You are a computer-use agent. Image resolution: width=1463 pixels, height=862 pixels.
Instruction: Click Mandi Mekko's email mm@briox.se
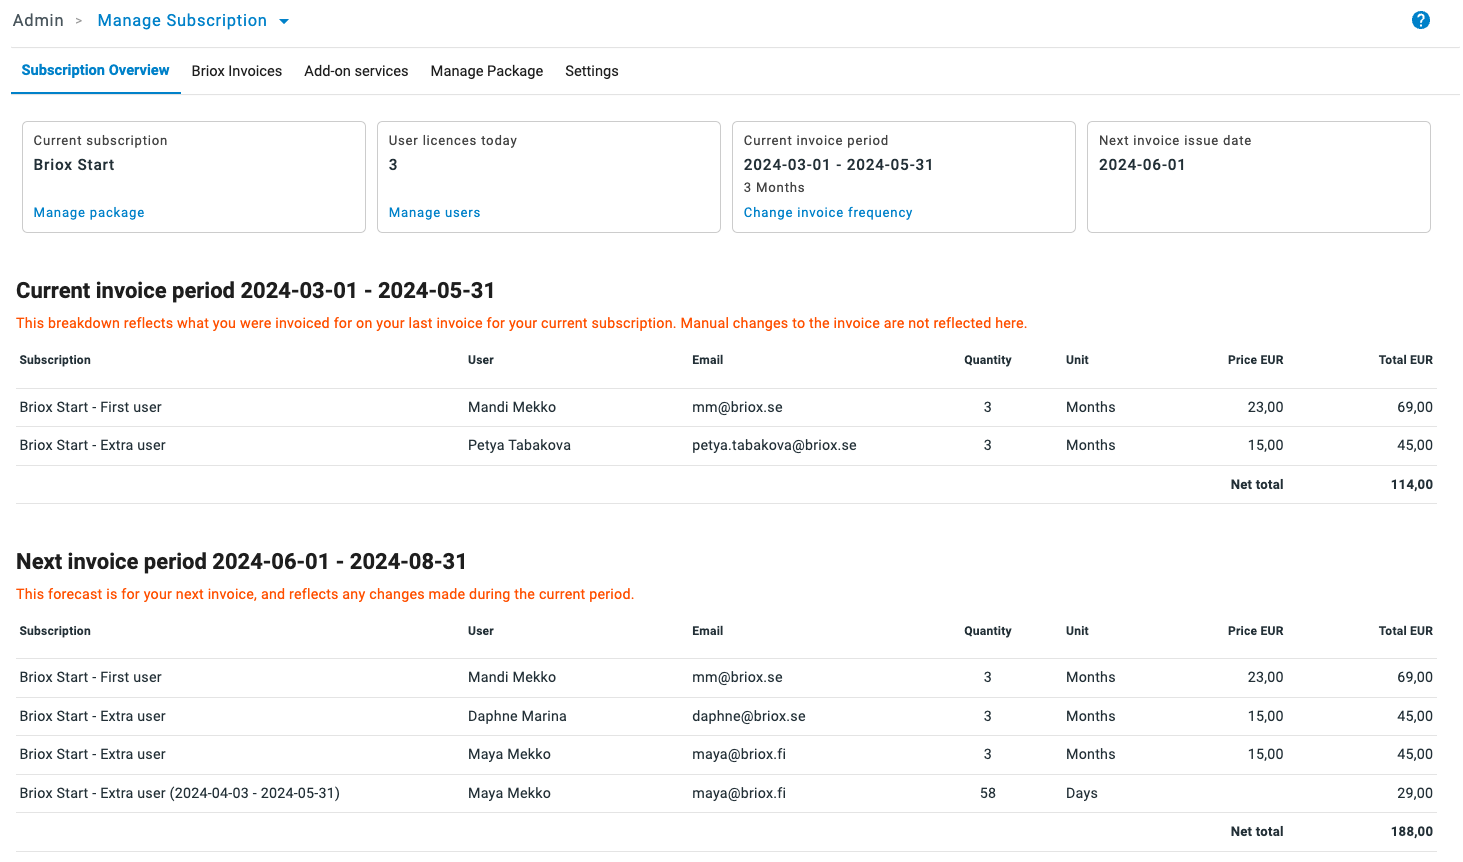click(736, 407)
